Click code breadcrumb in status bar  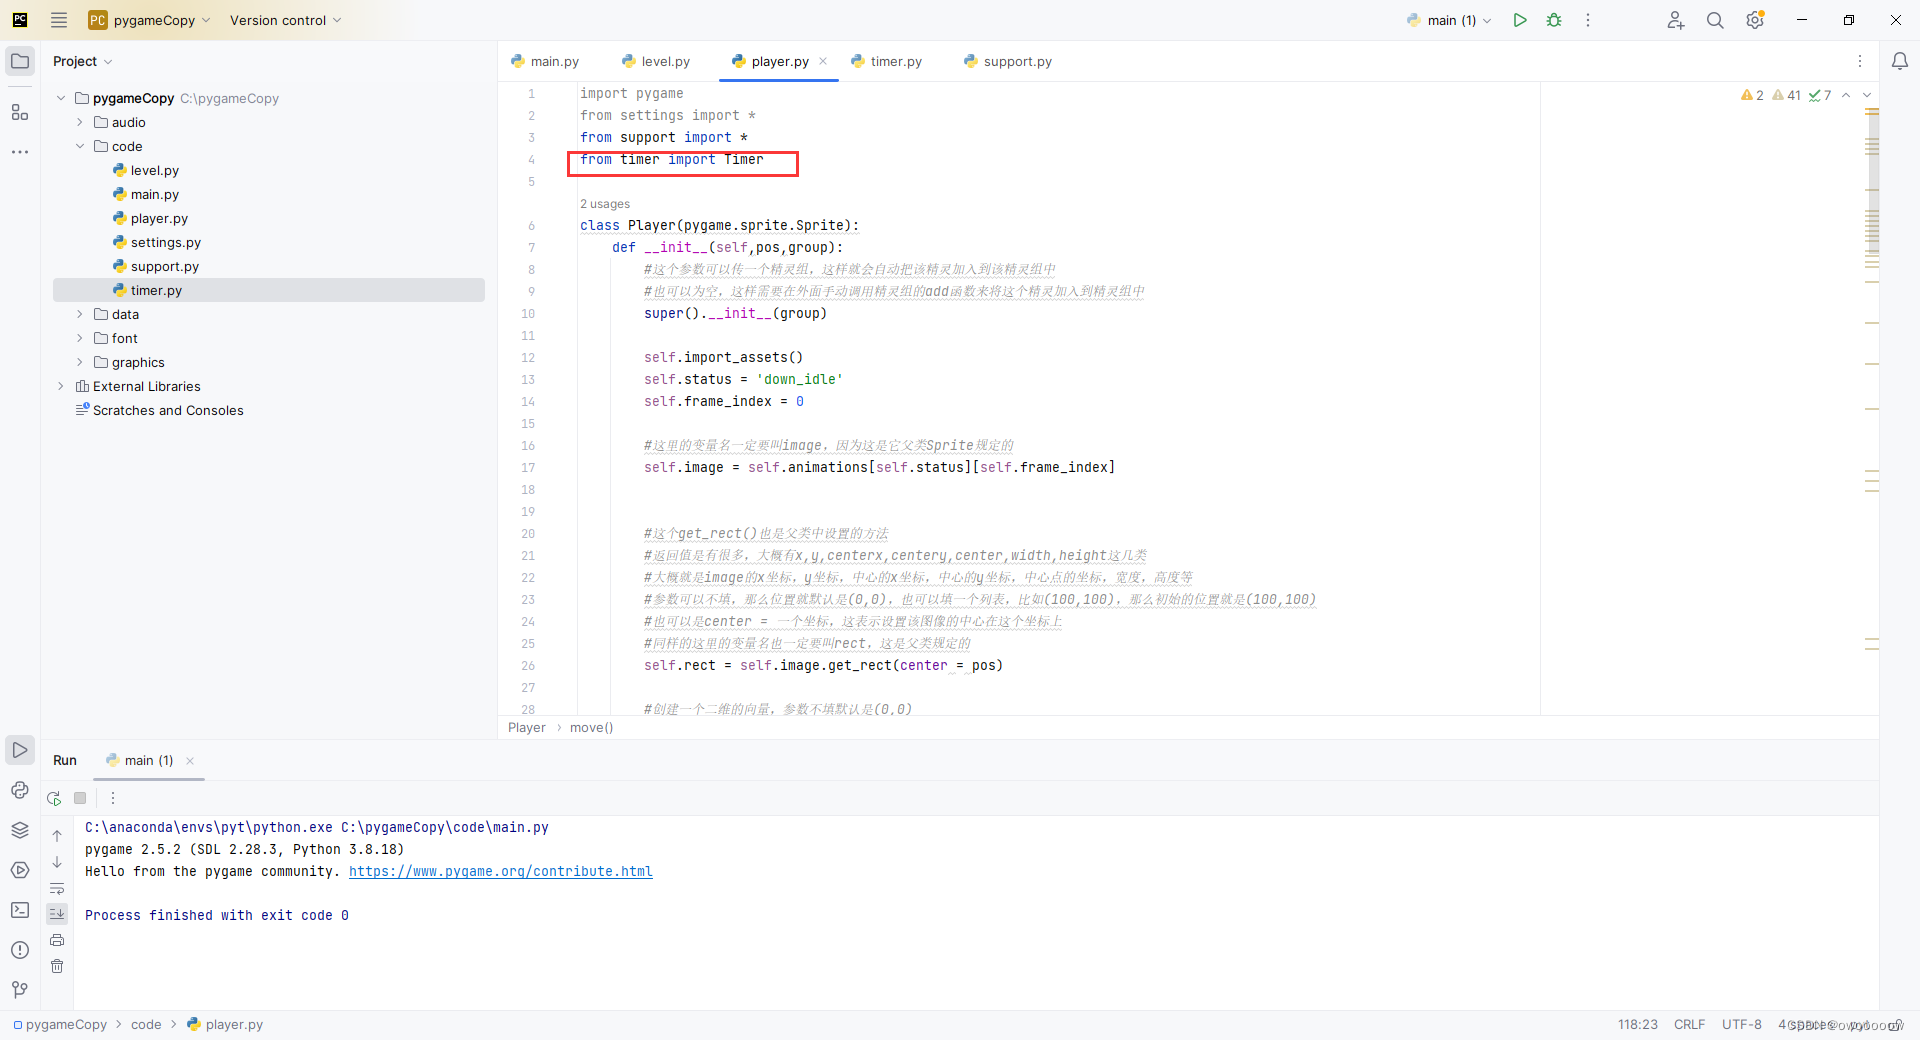click(x=146, y=1024)
